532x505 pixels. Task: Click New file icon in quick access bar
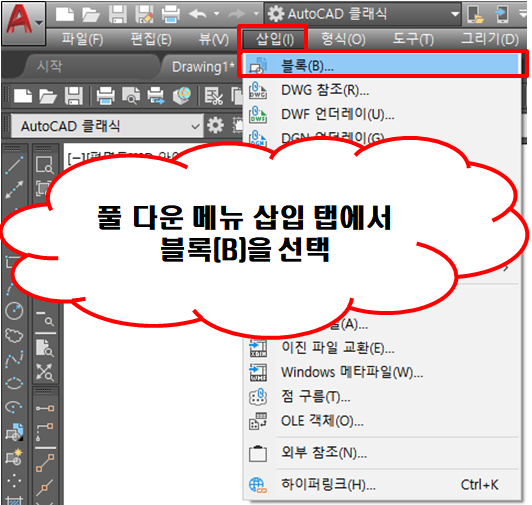tap(64, 15)
